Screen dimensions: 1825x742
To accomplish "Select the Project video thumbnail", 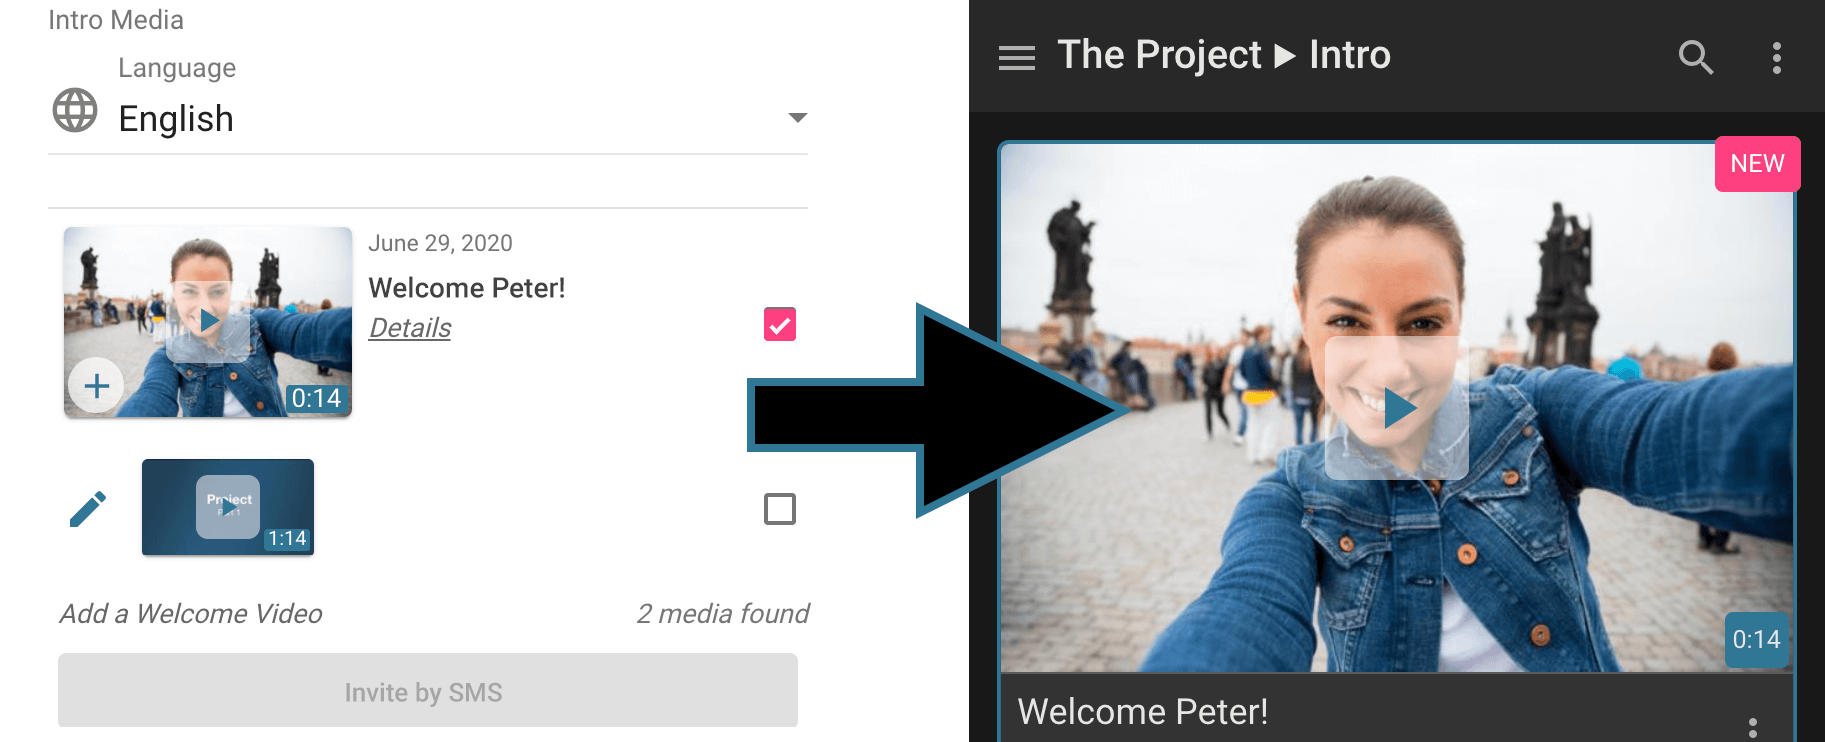I will tap(228, 507).
